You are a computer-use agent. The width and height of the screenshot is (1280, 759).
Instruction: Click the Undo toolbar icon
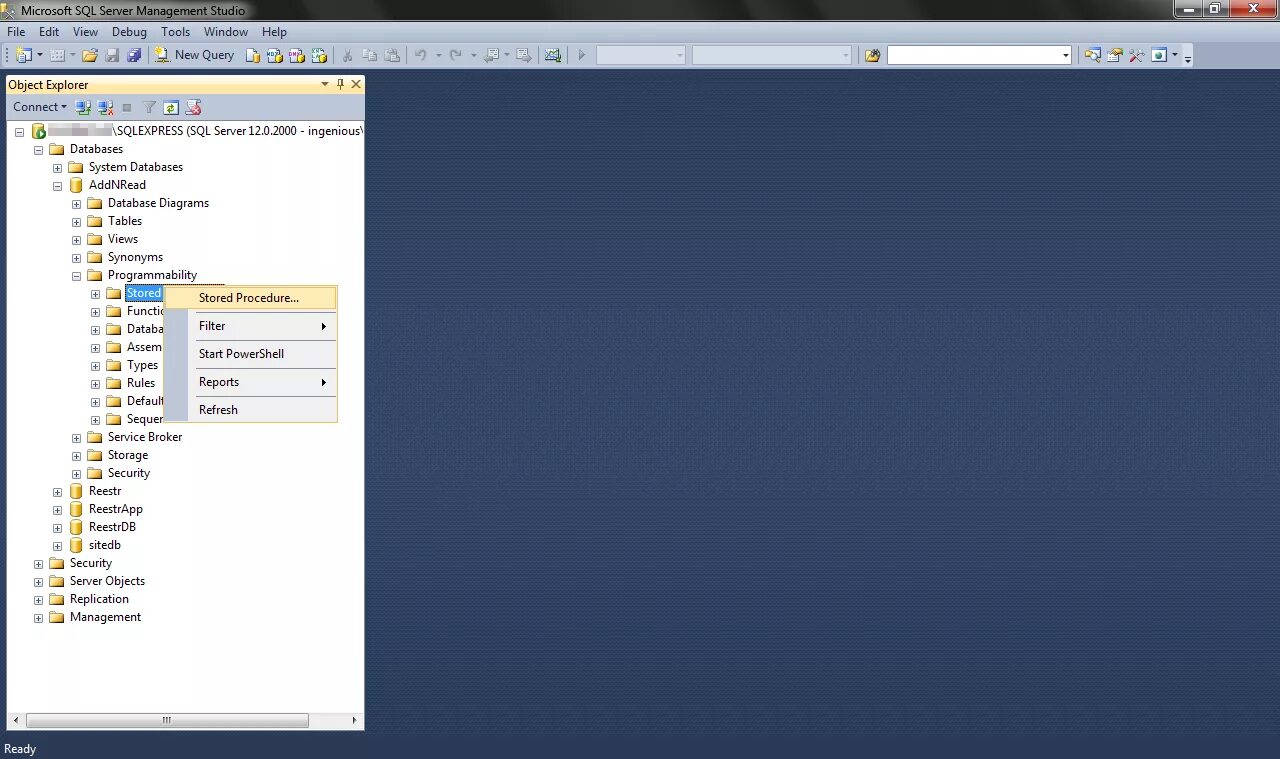[421, 55]
